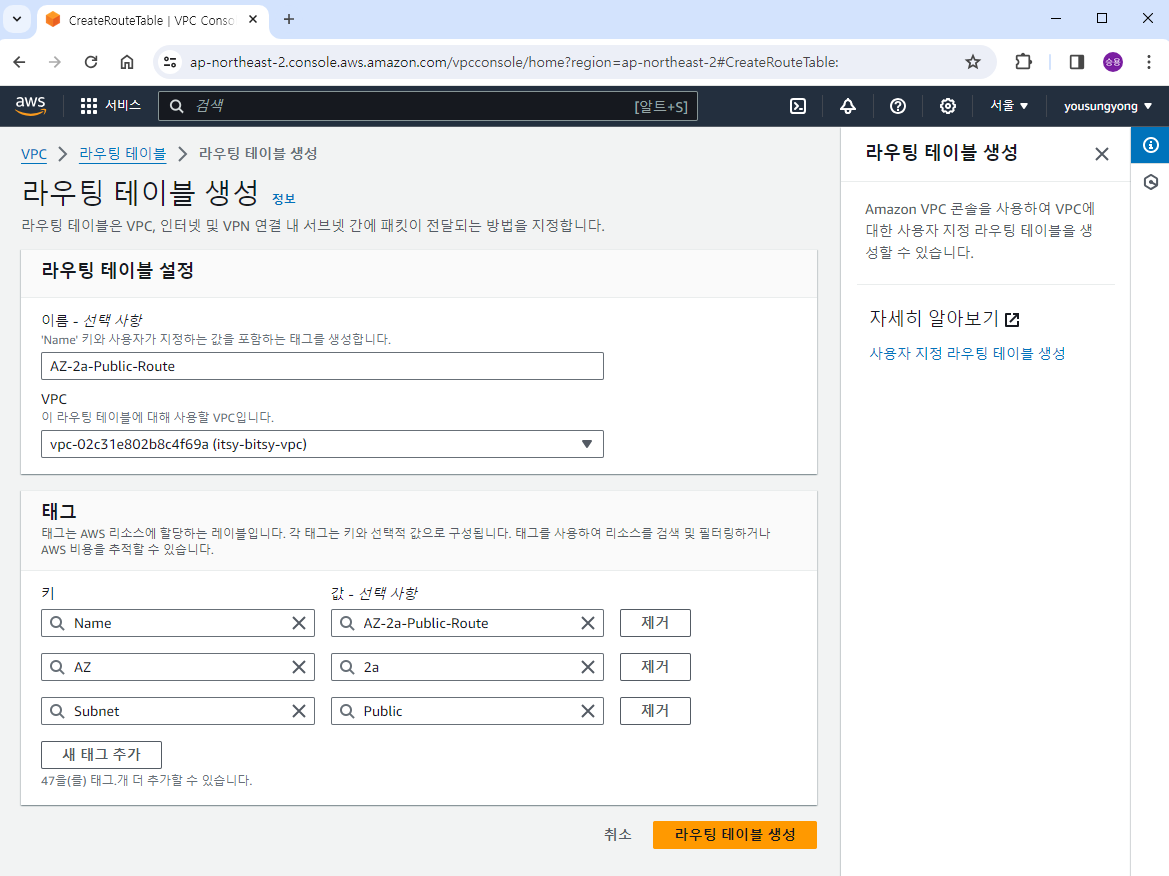Screen dimensions: 1169x876
Task: Clear the AZ tag key field
Action: (299, 667)
